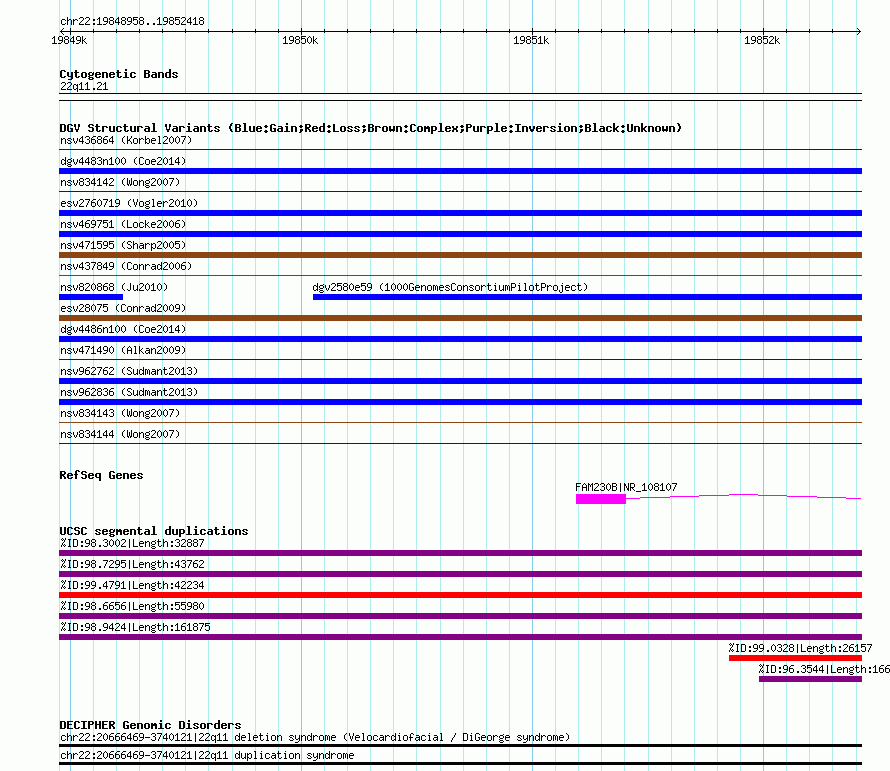Select UCSC segmental duplications track heading

point(154,531)
